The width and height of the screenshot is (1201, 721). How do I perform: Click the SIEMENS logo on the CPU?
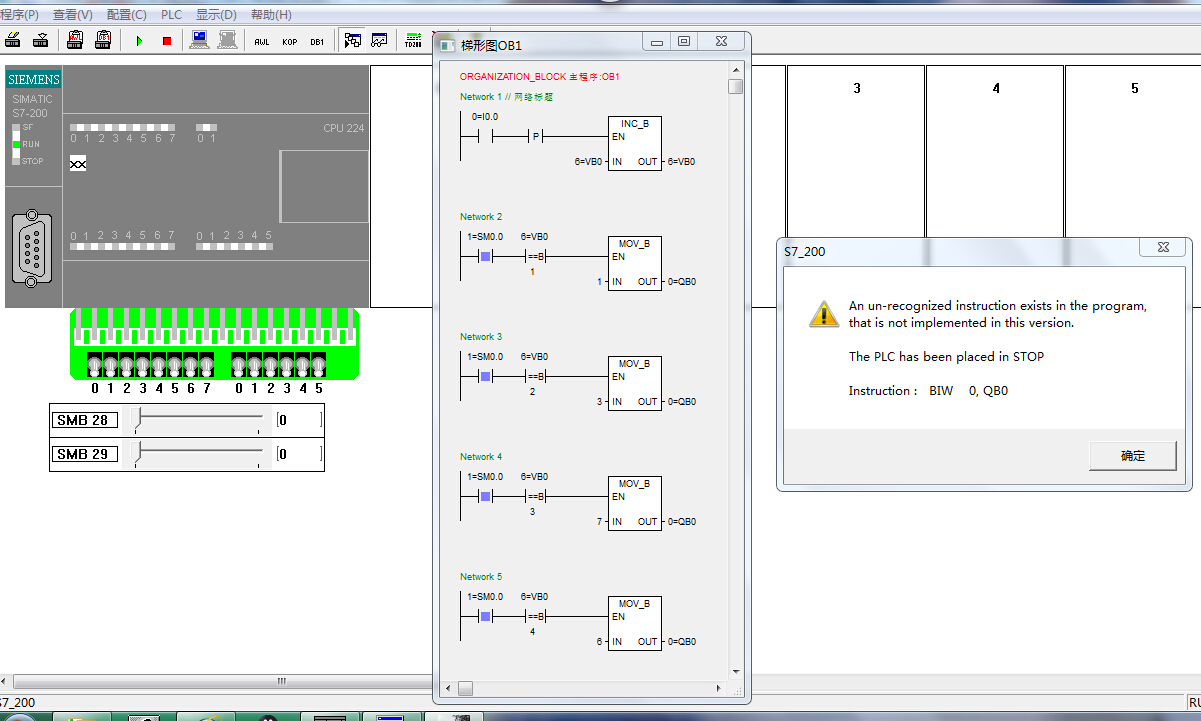(34, 80)
